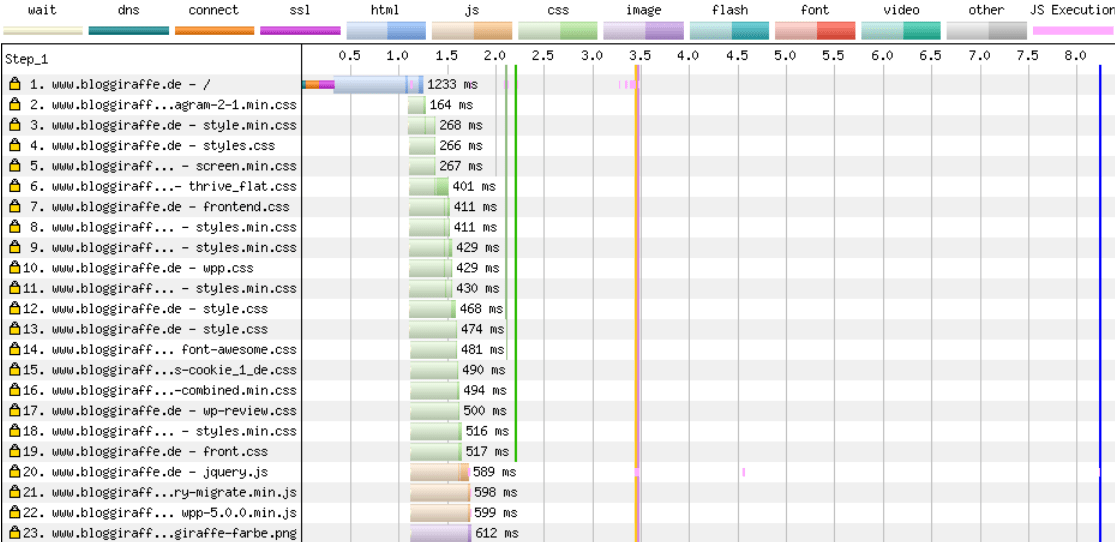Click lock icon for wp-review.css row
This screenshot has width=1115, height=542.
tap(15, 411)
